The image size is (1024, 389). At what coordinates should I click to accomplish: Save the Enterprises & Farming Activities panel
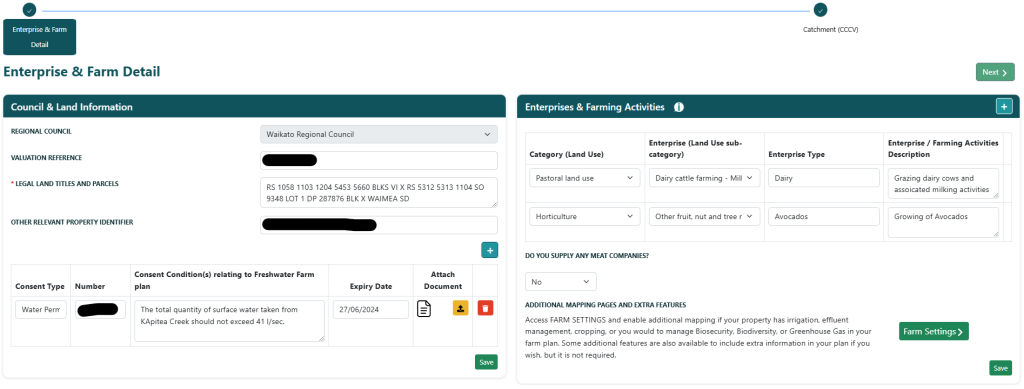pos(1000,368)
